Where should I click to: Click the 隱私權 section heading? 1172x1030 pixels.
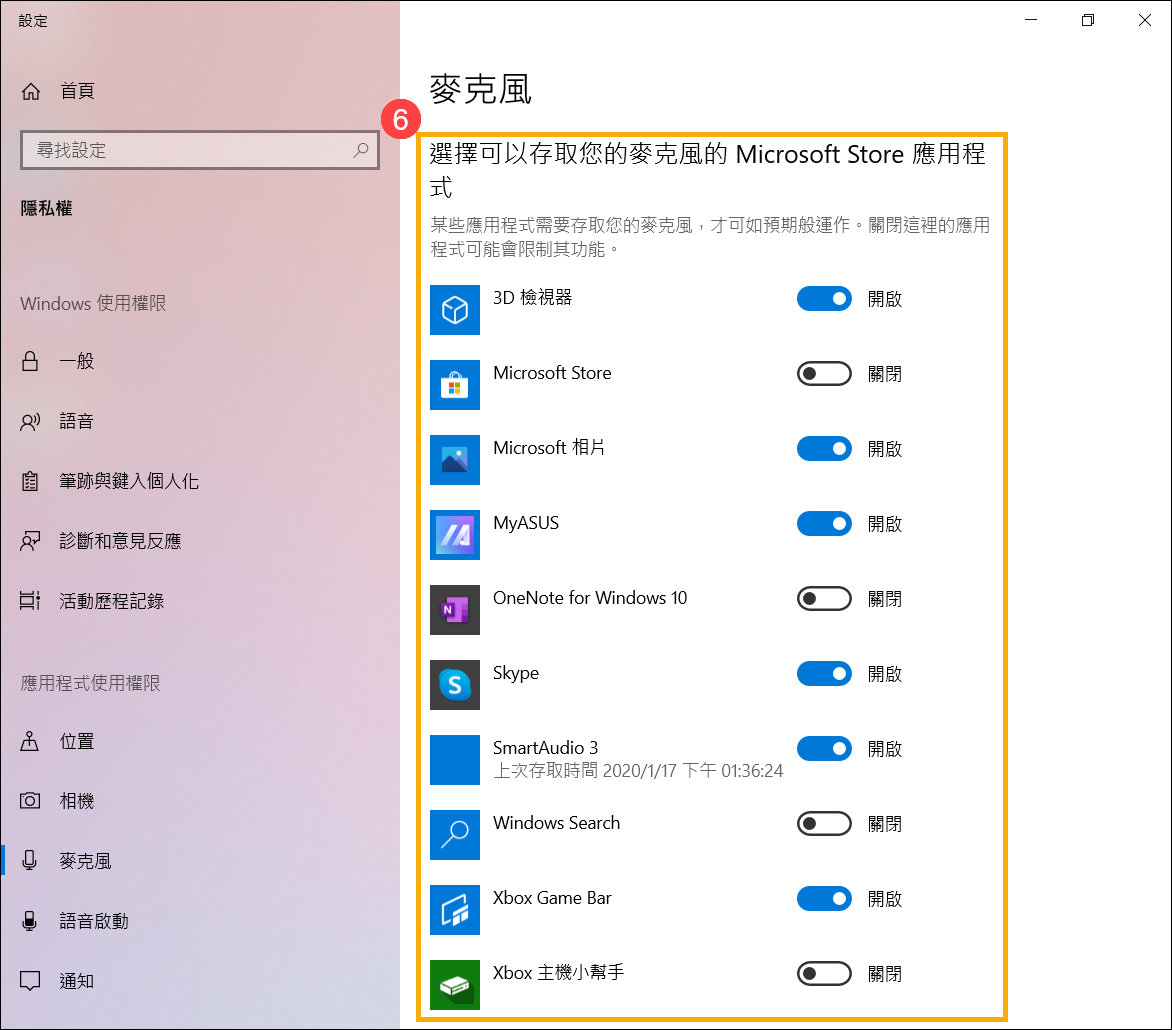(46, 209)
